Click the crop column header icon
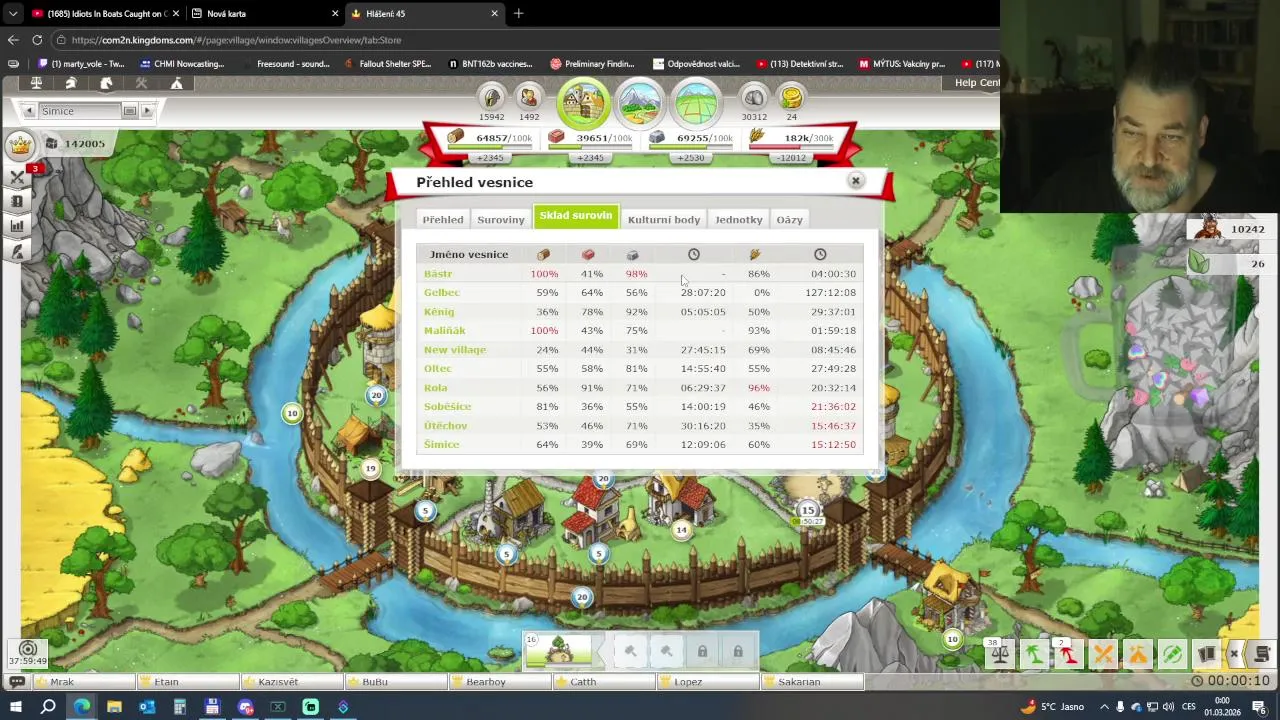 click(755, 255)
